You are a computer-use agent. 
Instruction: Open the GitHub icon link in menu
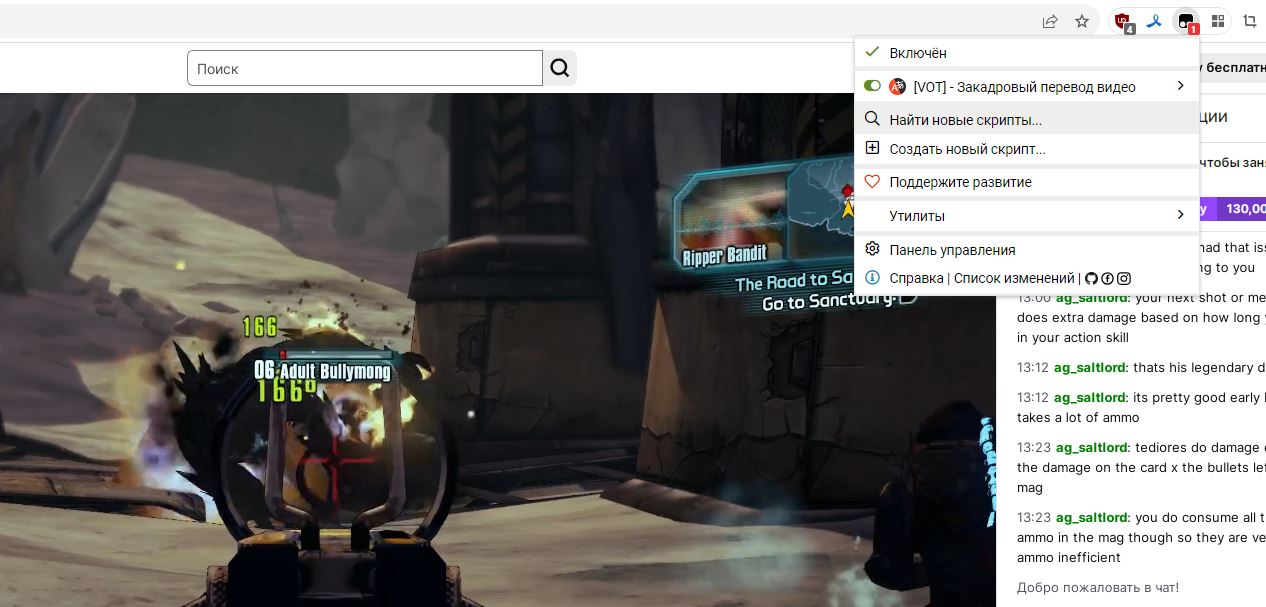[1092, 279]
